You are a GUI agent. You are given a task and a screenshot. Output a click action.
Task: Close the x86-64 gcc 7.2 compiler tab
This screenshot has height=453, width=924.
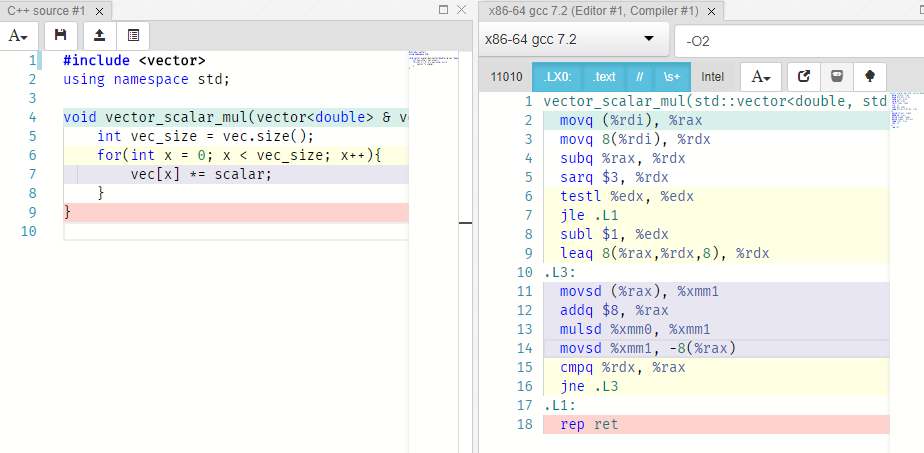[711, 12]
